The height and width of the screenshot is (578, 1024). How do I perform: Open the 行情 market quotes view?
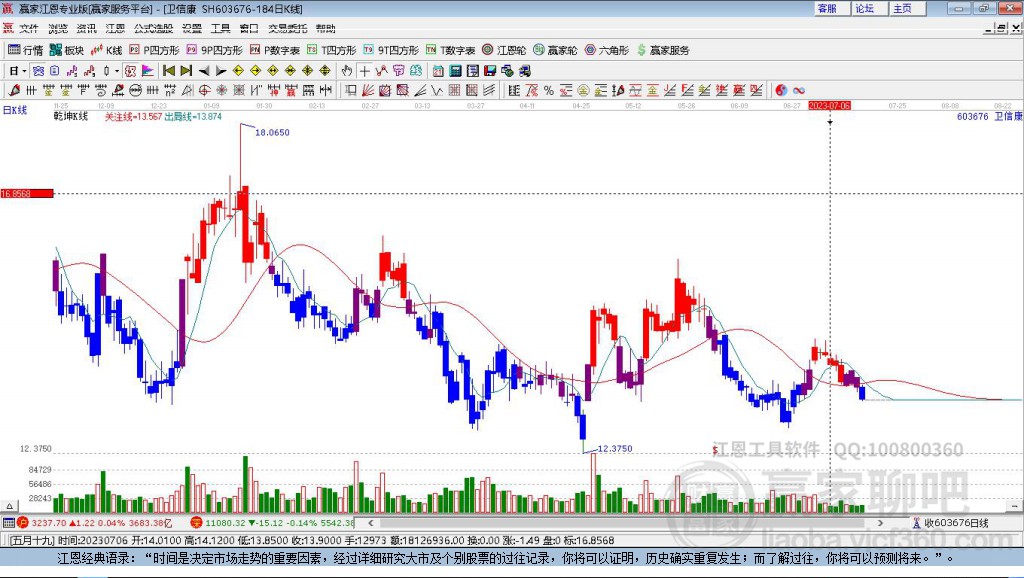click(x=25, y=50)
